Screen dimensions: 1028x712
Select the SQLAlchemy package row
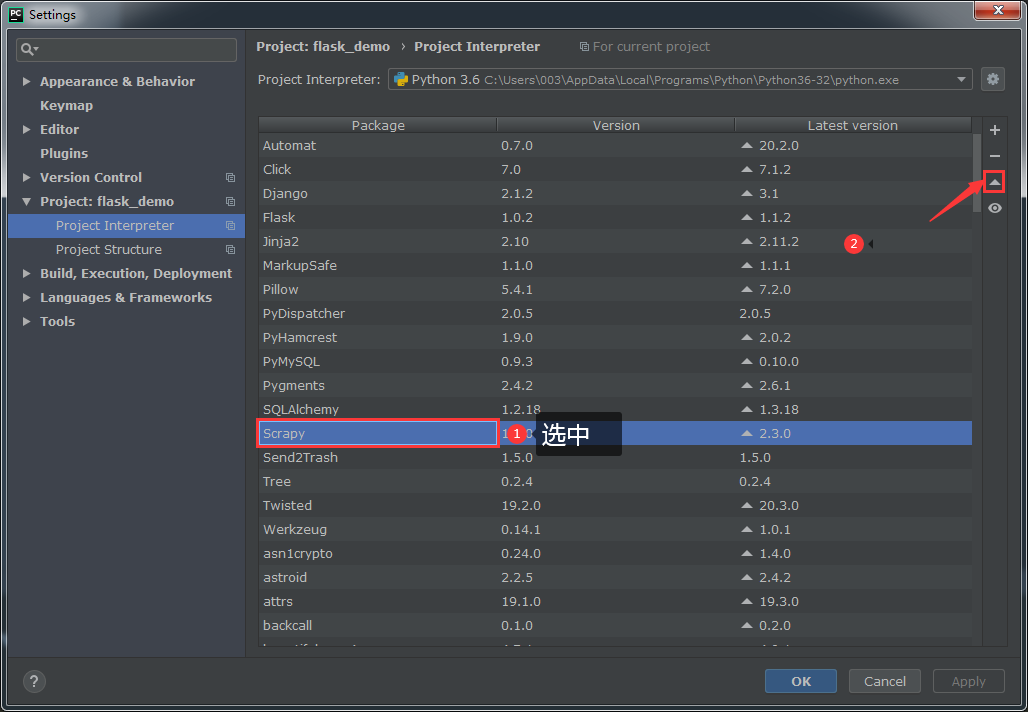coord(616,410)
